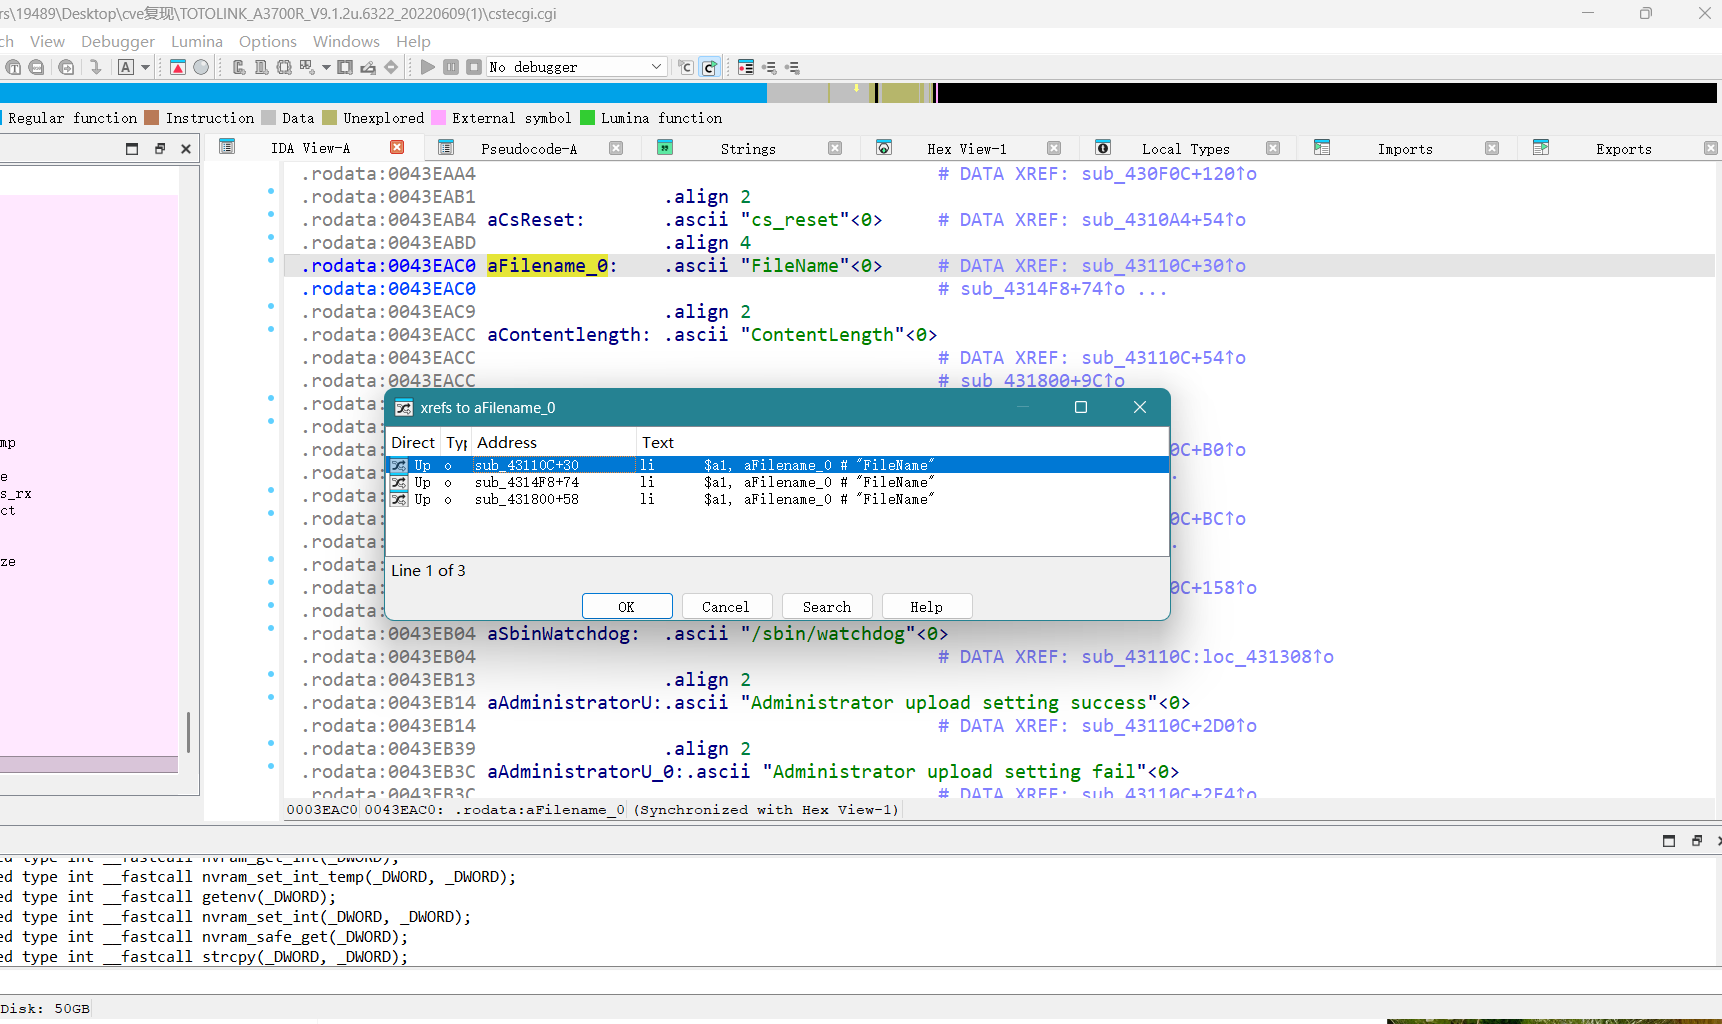Screen dimensions: 1722x1024
Task: Open the debugger selection dropdown
Action: point(656,67)
